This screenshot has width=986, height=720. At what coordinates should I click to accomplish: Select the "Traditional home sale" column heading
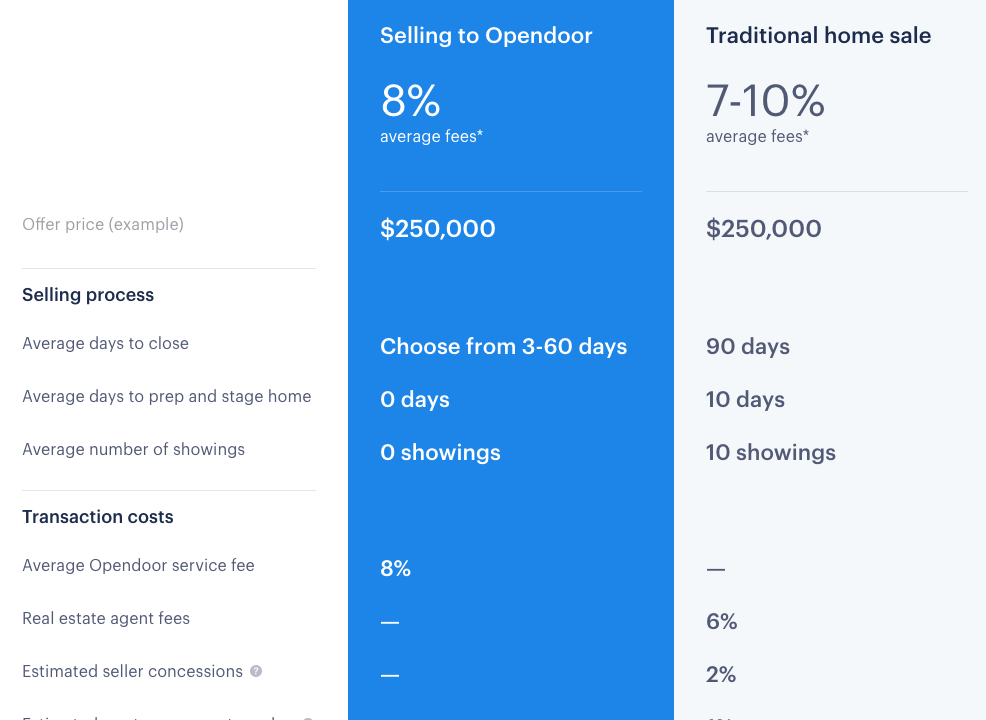[818, 36]
